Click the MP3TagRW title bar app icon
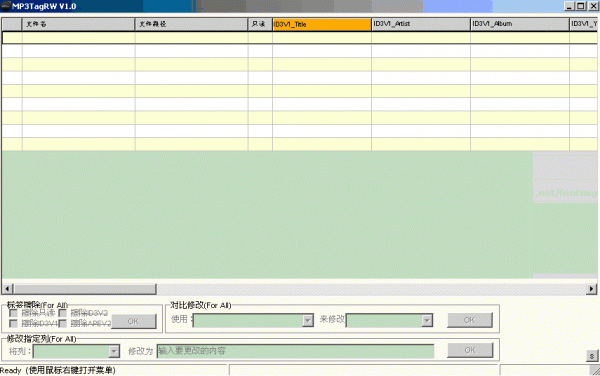 coord(5,6)
